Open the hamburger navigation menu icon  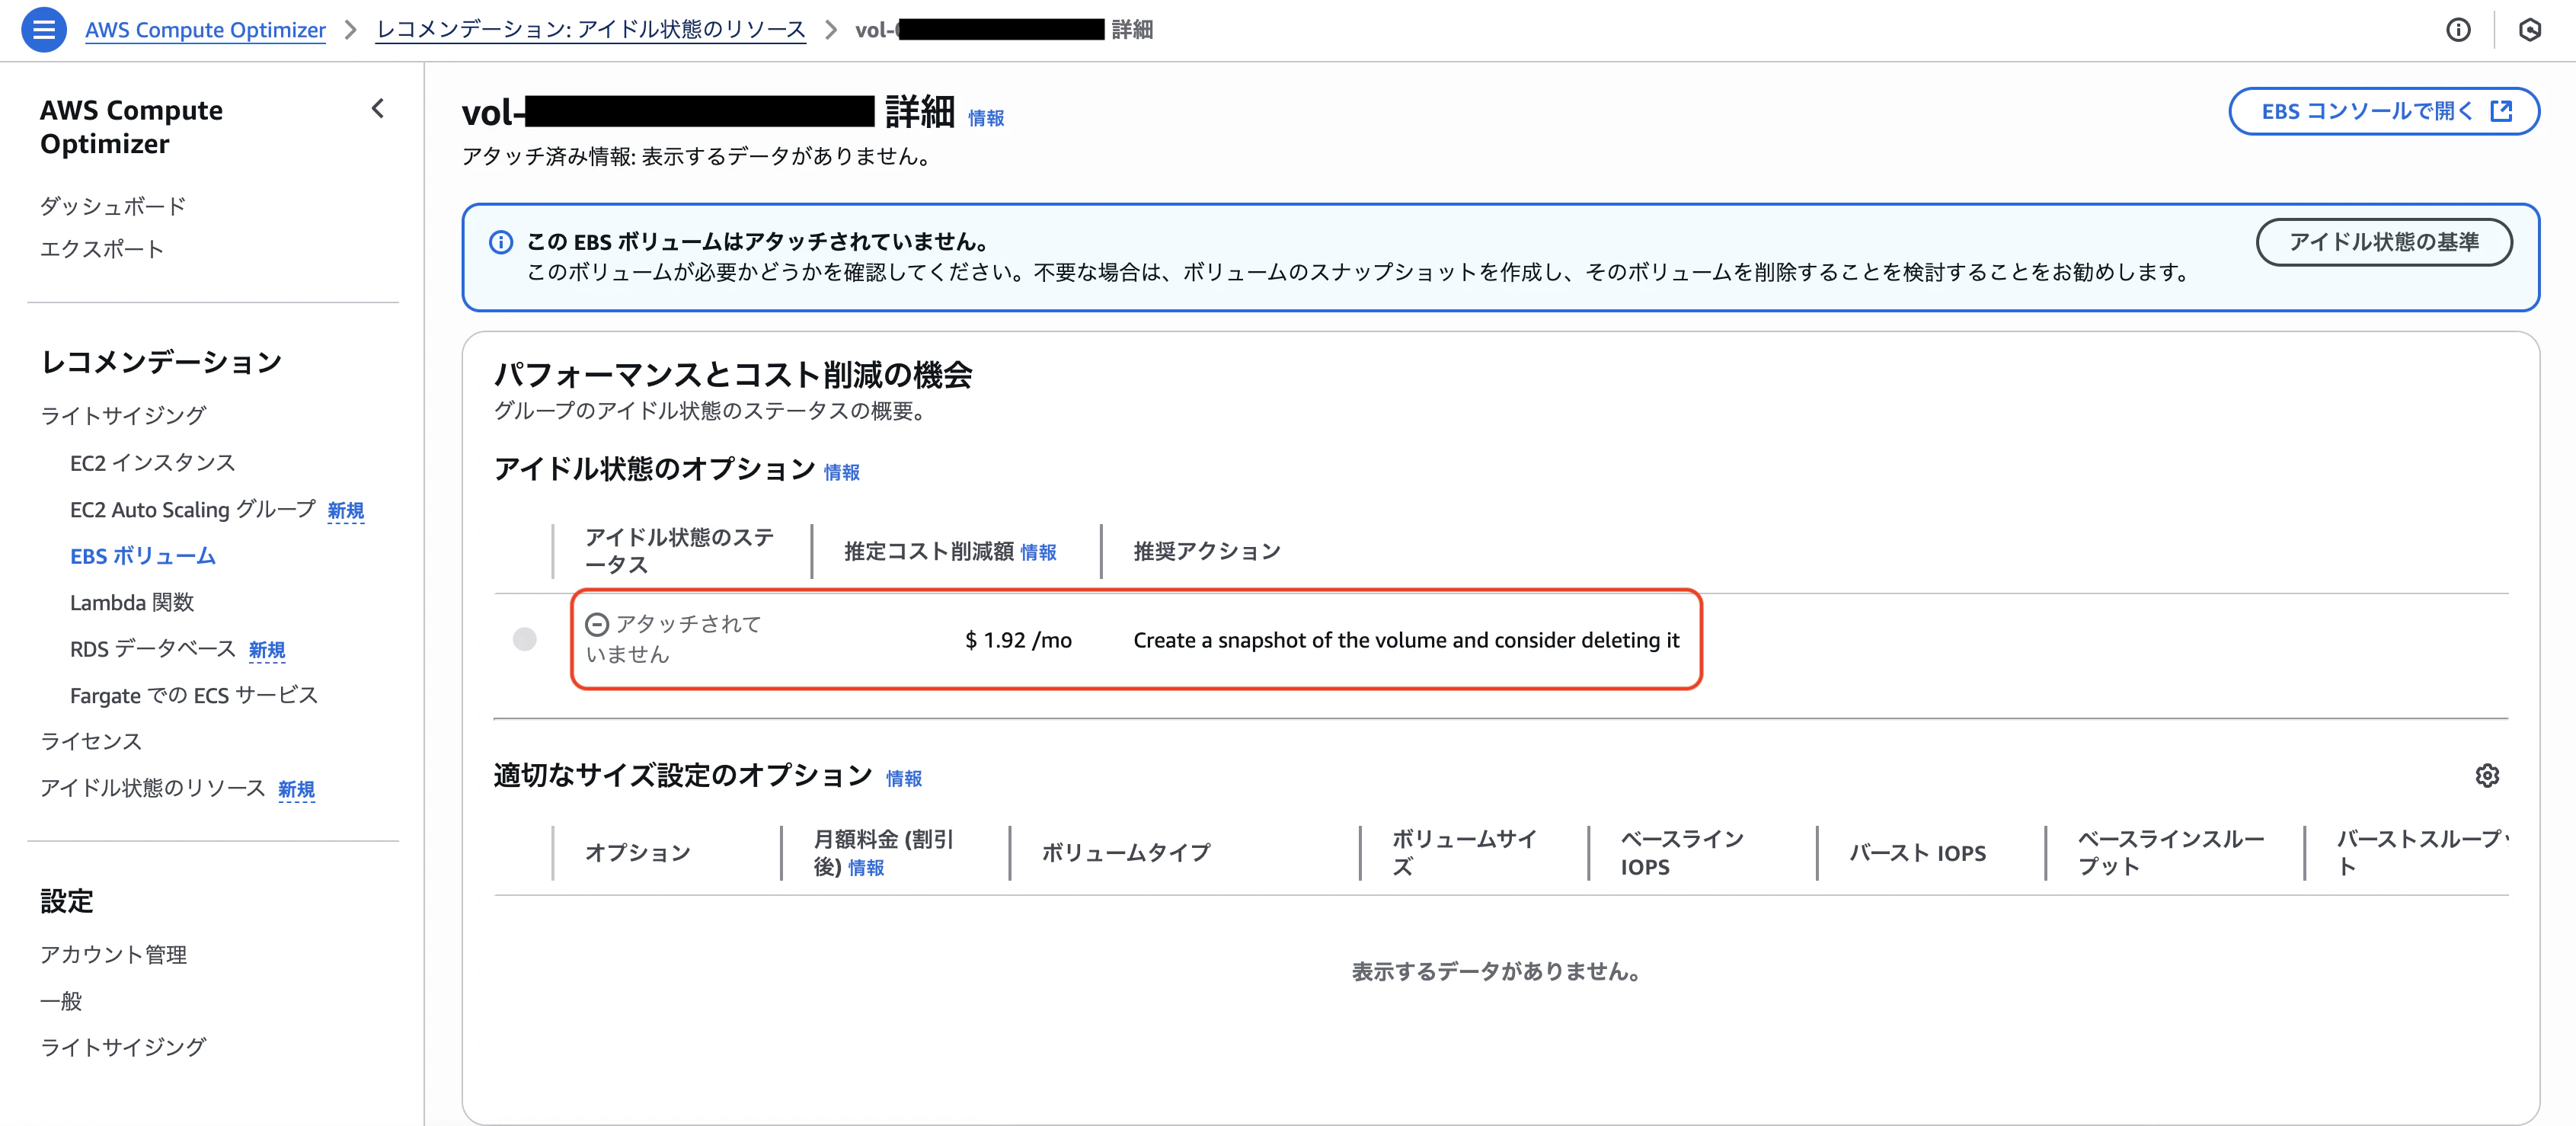43,30
